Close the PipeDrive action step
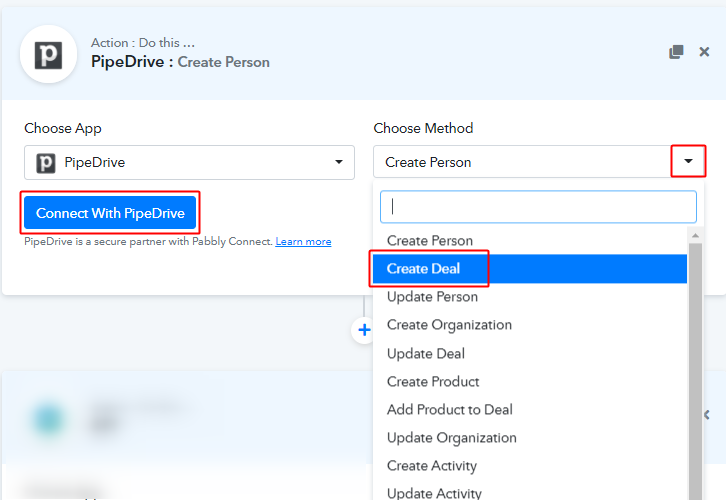This screenshot has width=726, height=500. 704,52
